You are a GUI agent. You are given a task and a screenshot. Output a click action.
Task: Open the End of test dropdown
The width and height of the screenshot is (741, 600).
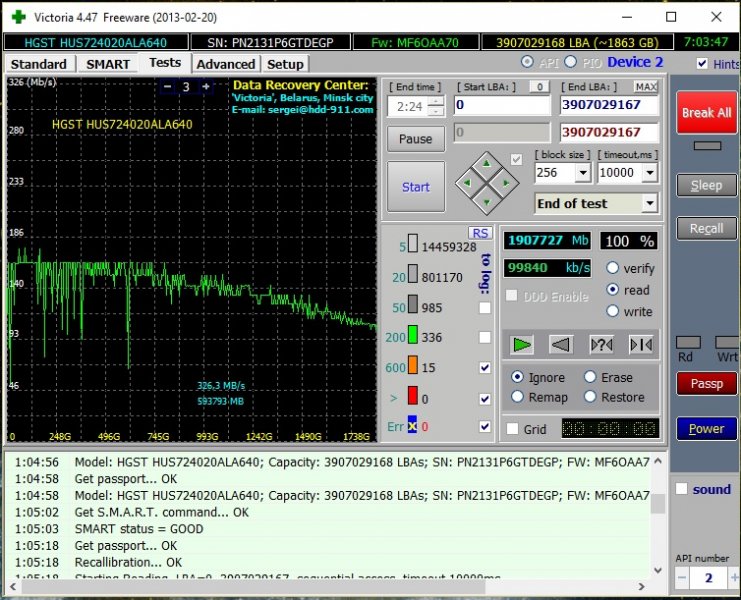point(649,204)
